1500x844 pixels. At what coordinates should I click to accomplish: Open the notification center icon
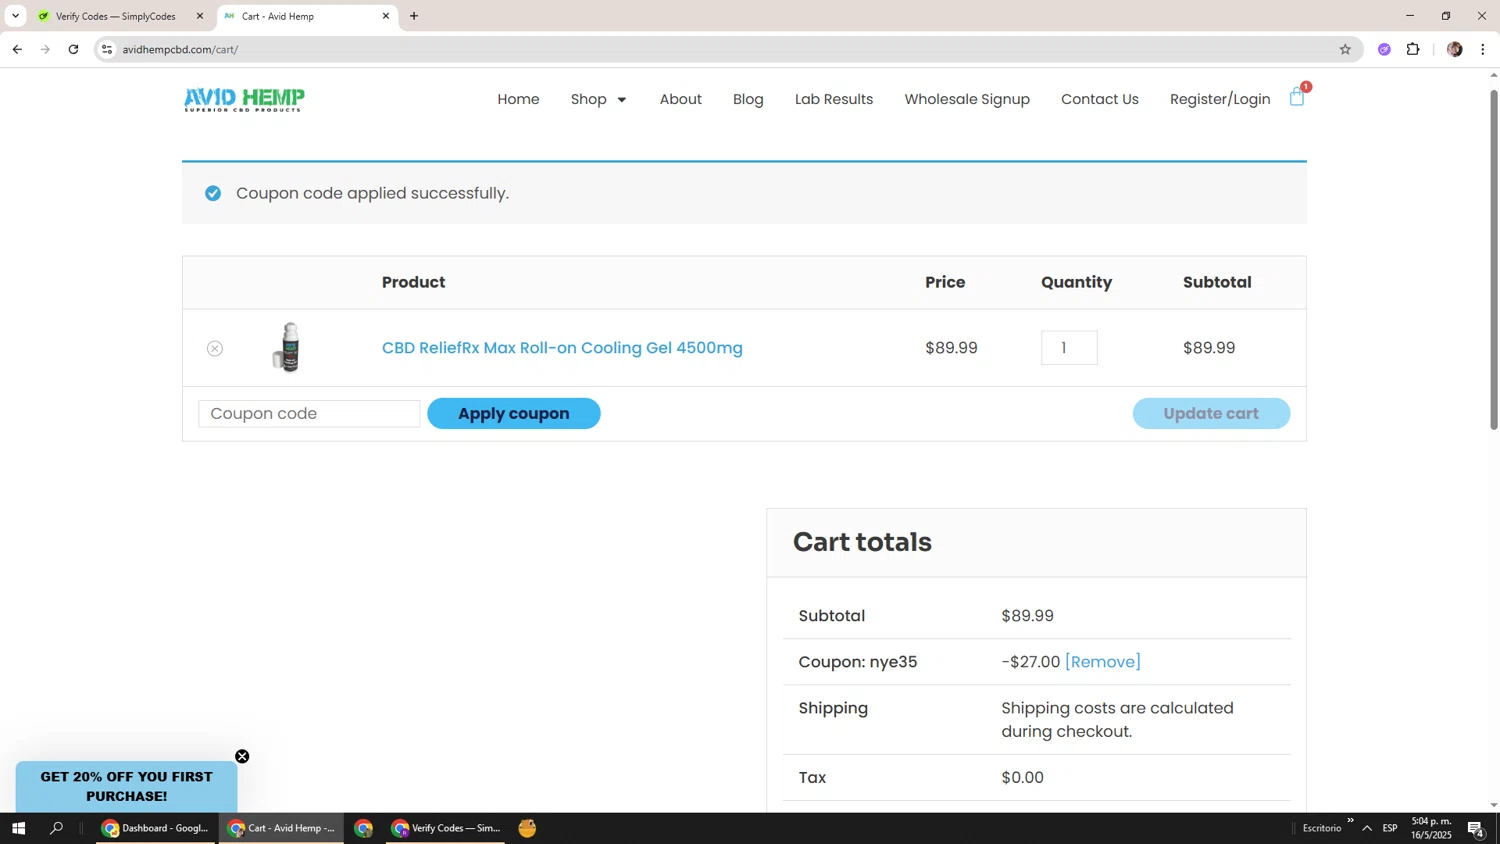tap(1476, 828)
